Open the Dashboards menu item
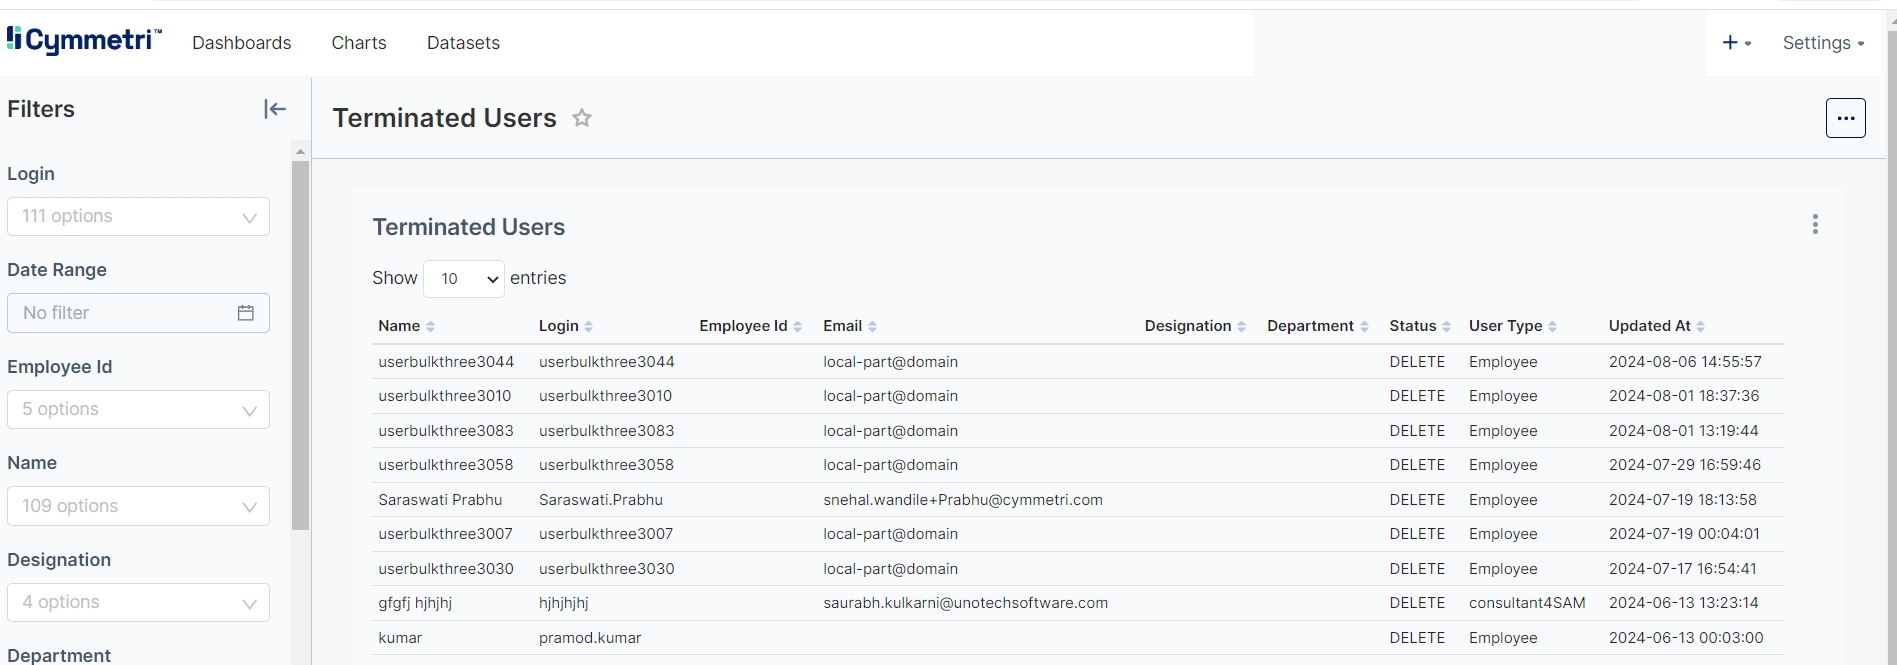1897x665 pixels. (242, 43)
